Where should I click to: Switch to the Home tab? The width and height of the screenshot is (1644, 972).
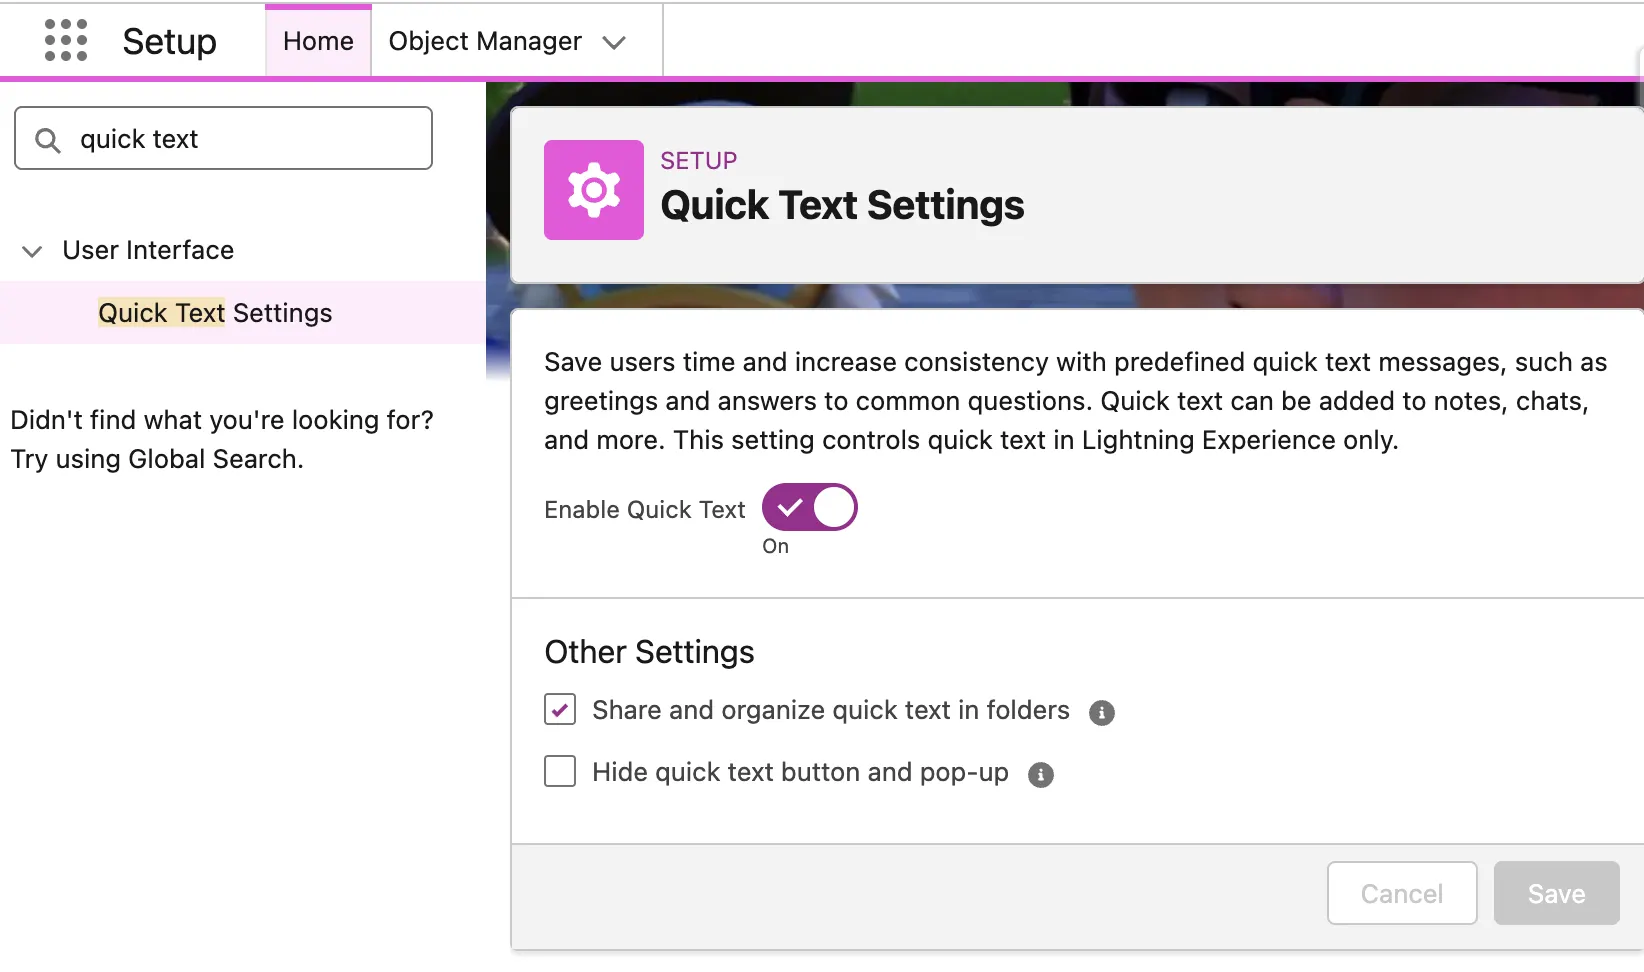318,41
